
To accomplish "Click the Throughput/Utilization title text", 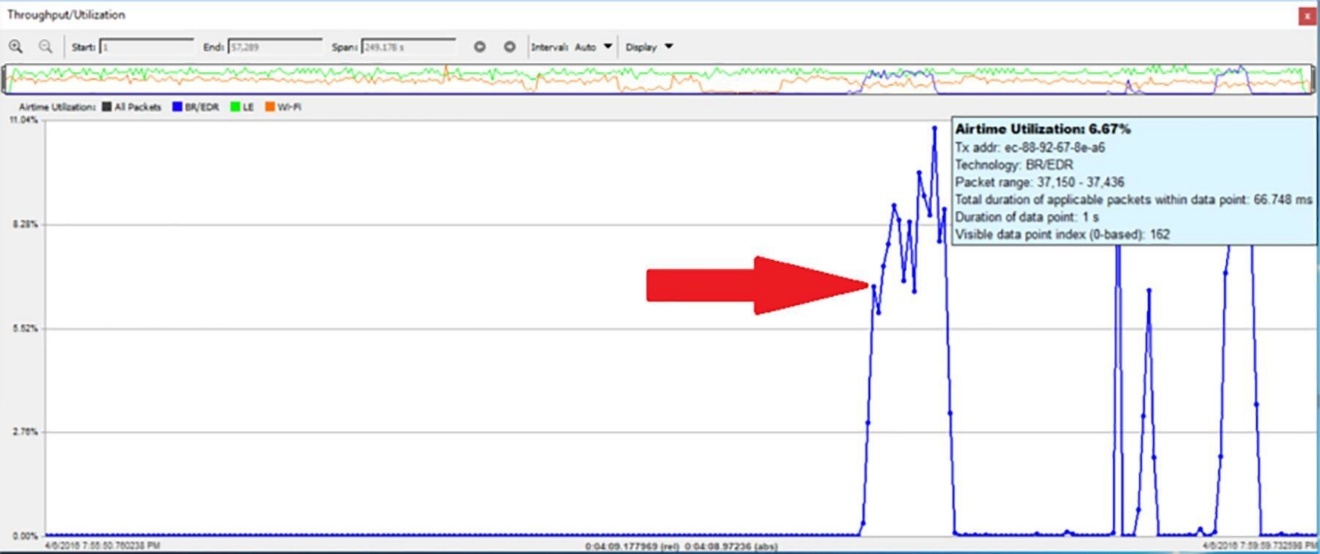I will pos(66,15).
